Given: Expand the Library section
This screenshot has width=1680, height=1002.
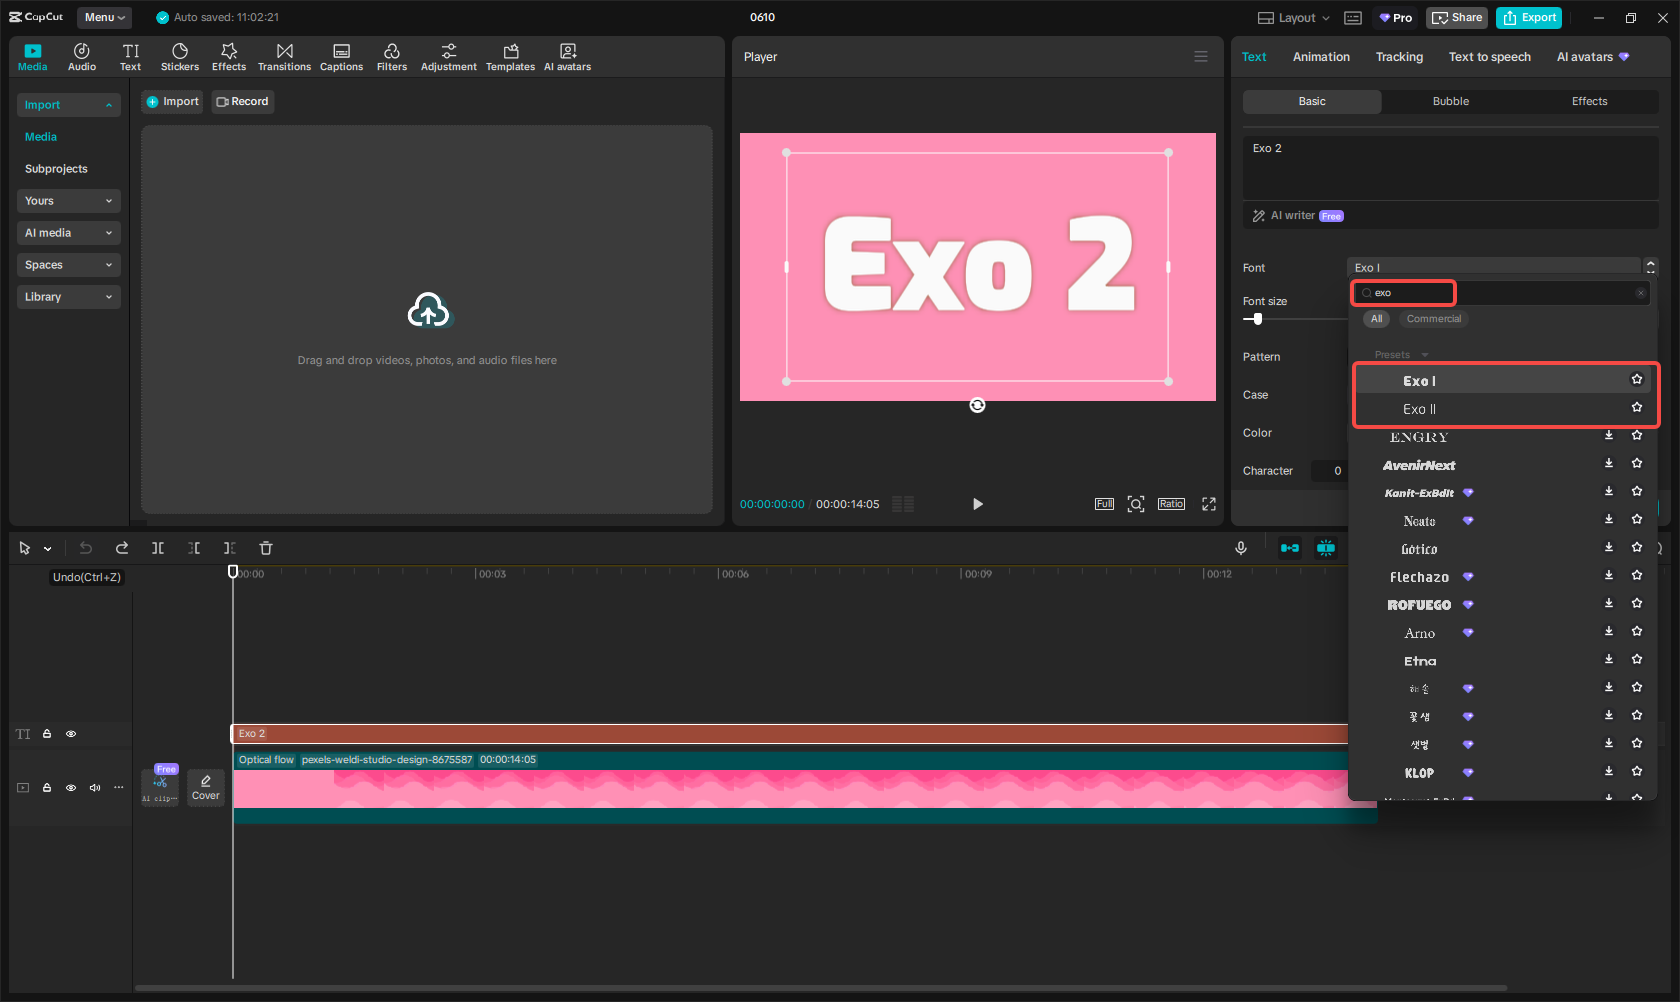Looking at the screenshot, I should coord(69,297).
